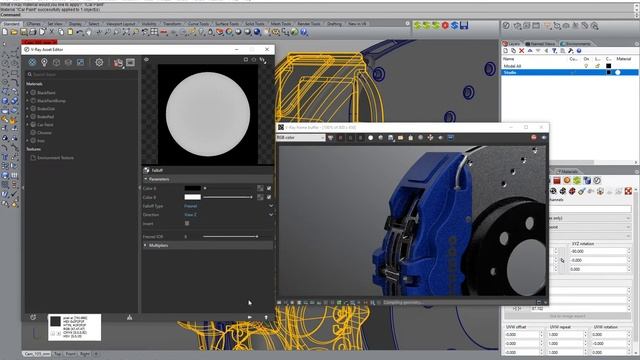Toggle Color B texture checkbox

point(269,197)
